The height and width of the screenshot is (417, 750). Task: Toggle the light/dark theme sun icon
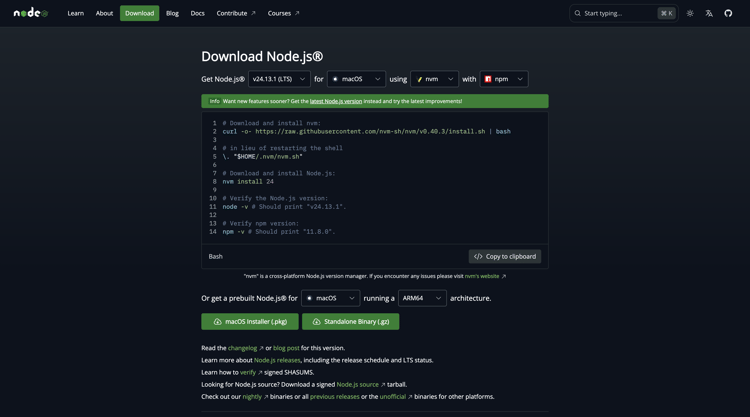(690, 13)
